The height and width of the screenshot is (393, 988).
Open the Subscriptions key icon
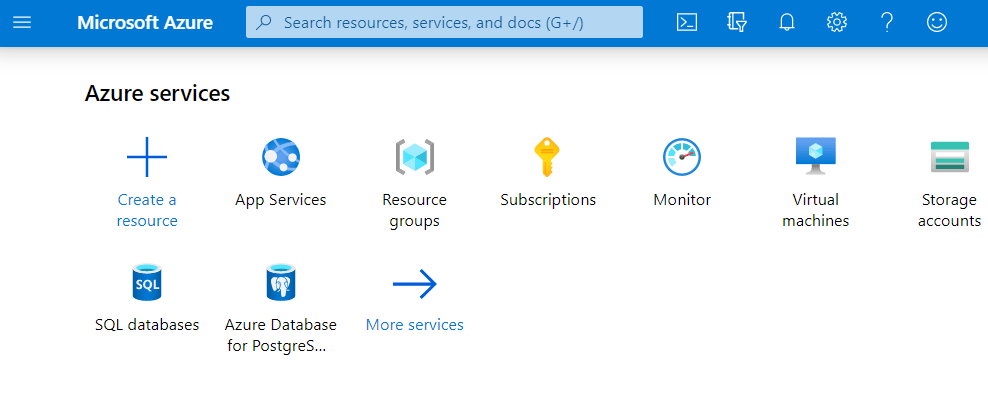point(548,157)
